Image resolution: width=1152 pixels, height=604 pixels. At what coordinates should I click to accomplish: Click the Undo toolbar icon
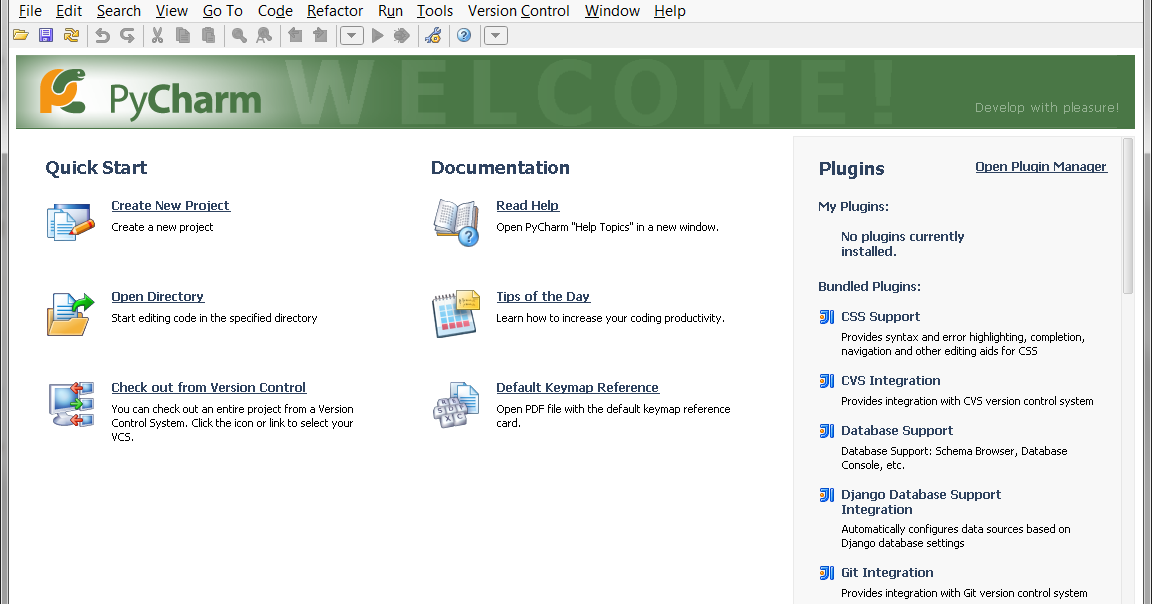102,35
